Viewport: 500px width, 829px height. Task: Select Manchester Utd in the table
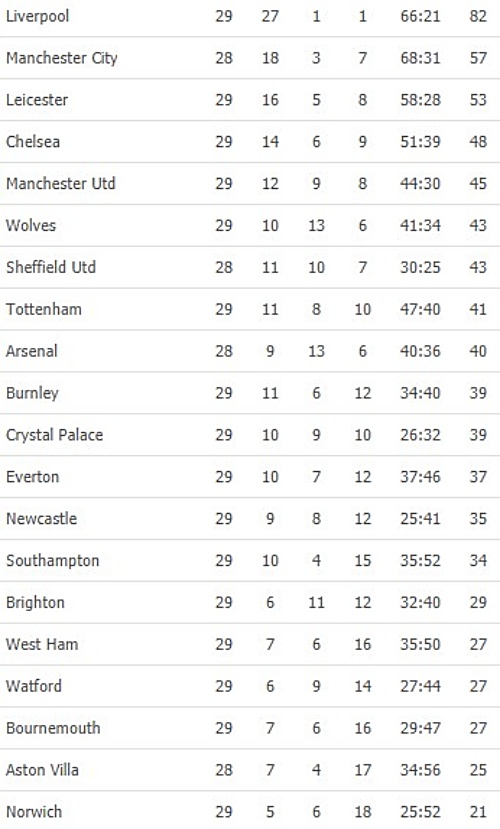pyautogui.click(x=60, y=183)
